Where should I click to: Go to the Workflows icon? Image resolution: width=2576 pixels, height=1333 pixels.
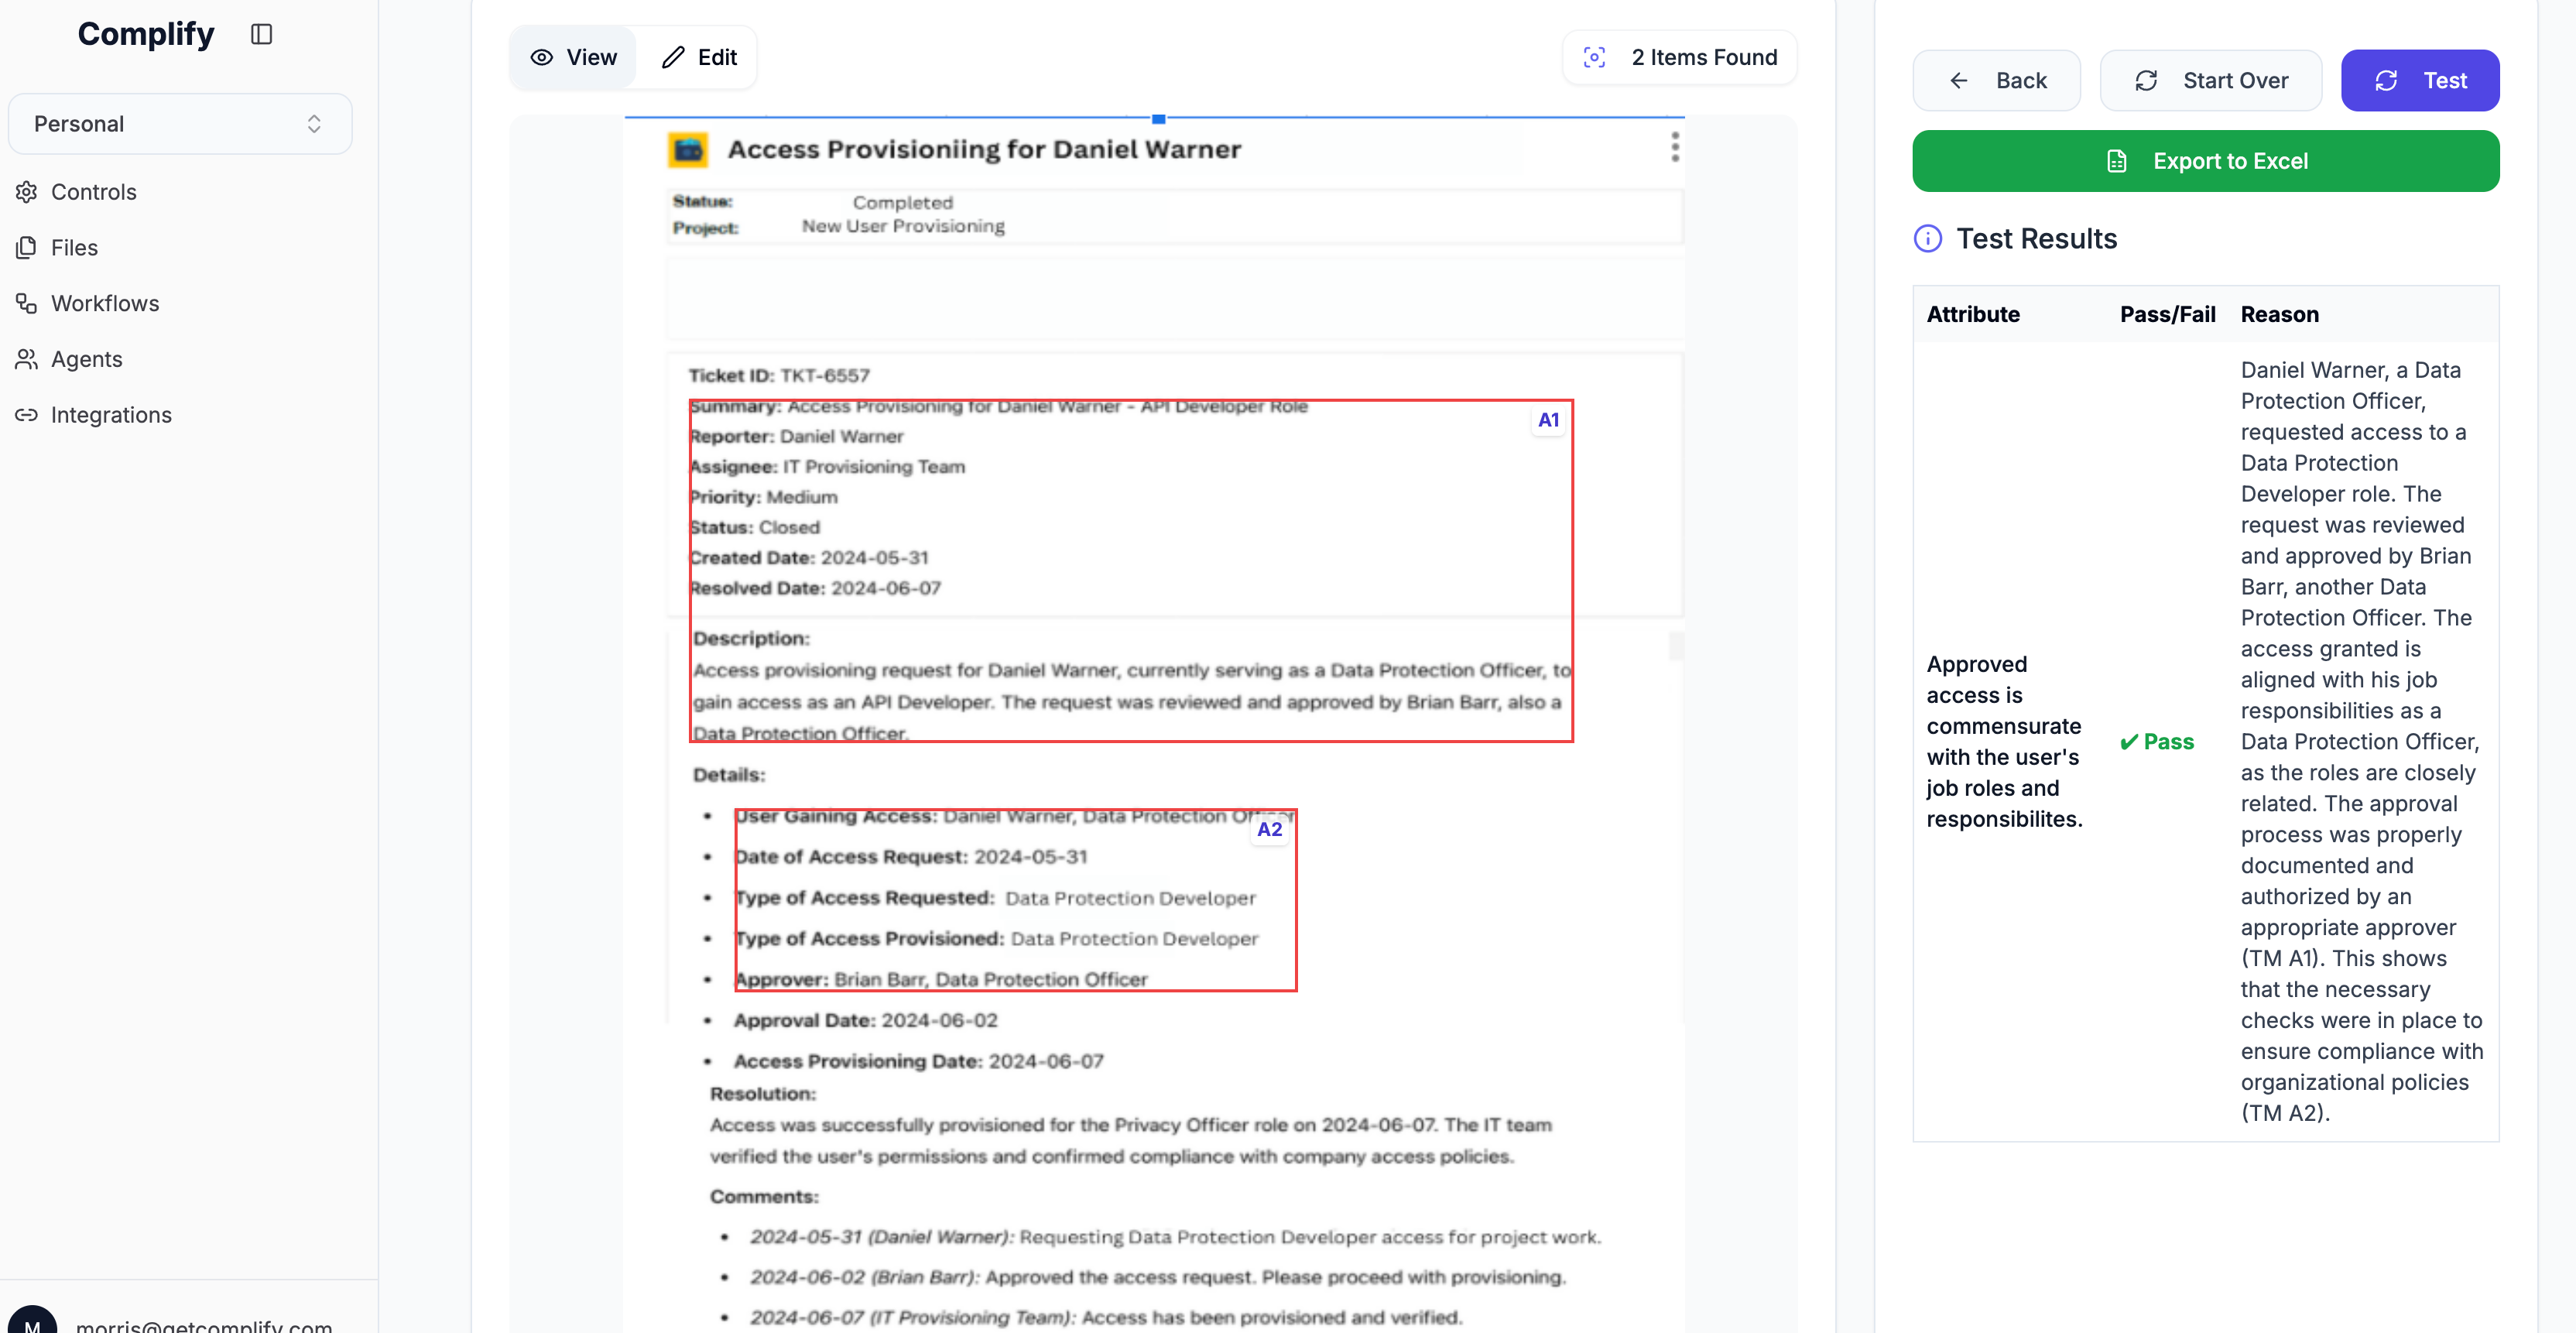pos(27,303)
